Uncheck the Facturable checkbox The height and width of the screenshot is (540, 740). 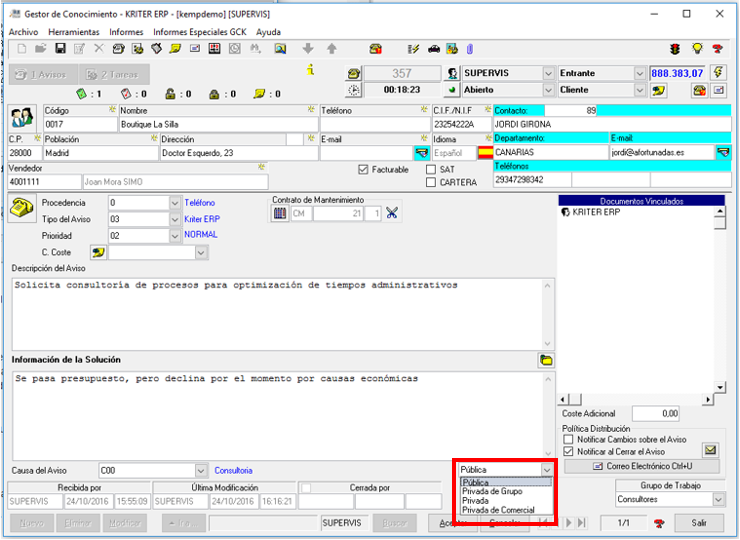click(x=363, y=169)
